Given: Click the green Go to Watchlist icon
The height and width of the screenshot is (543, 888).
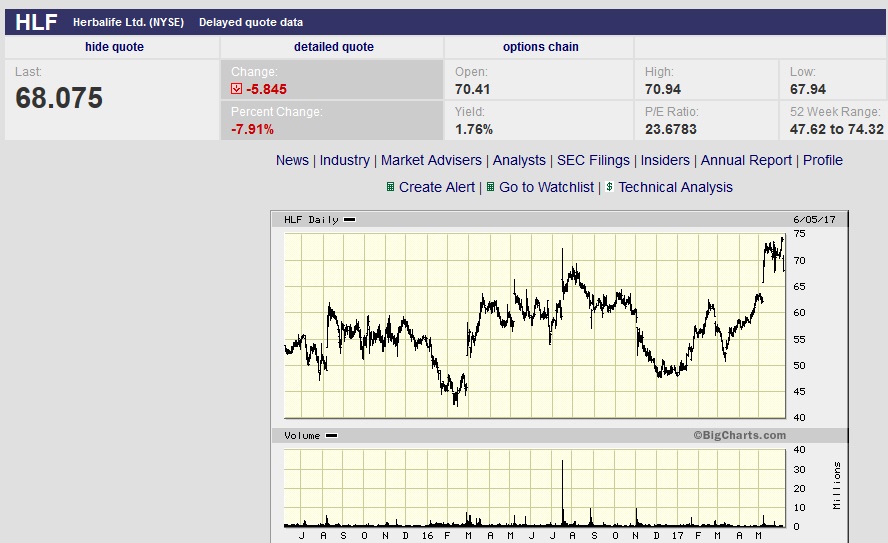Looking at the screenshot, I should click(x=490, y=187).
